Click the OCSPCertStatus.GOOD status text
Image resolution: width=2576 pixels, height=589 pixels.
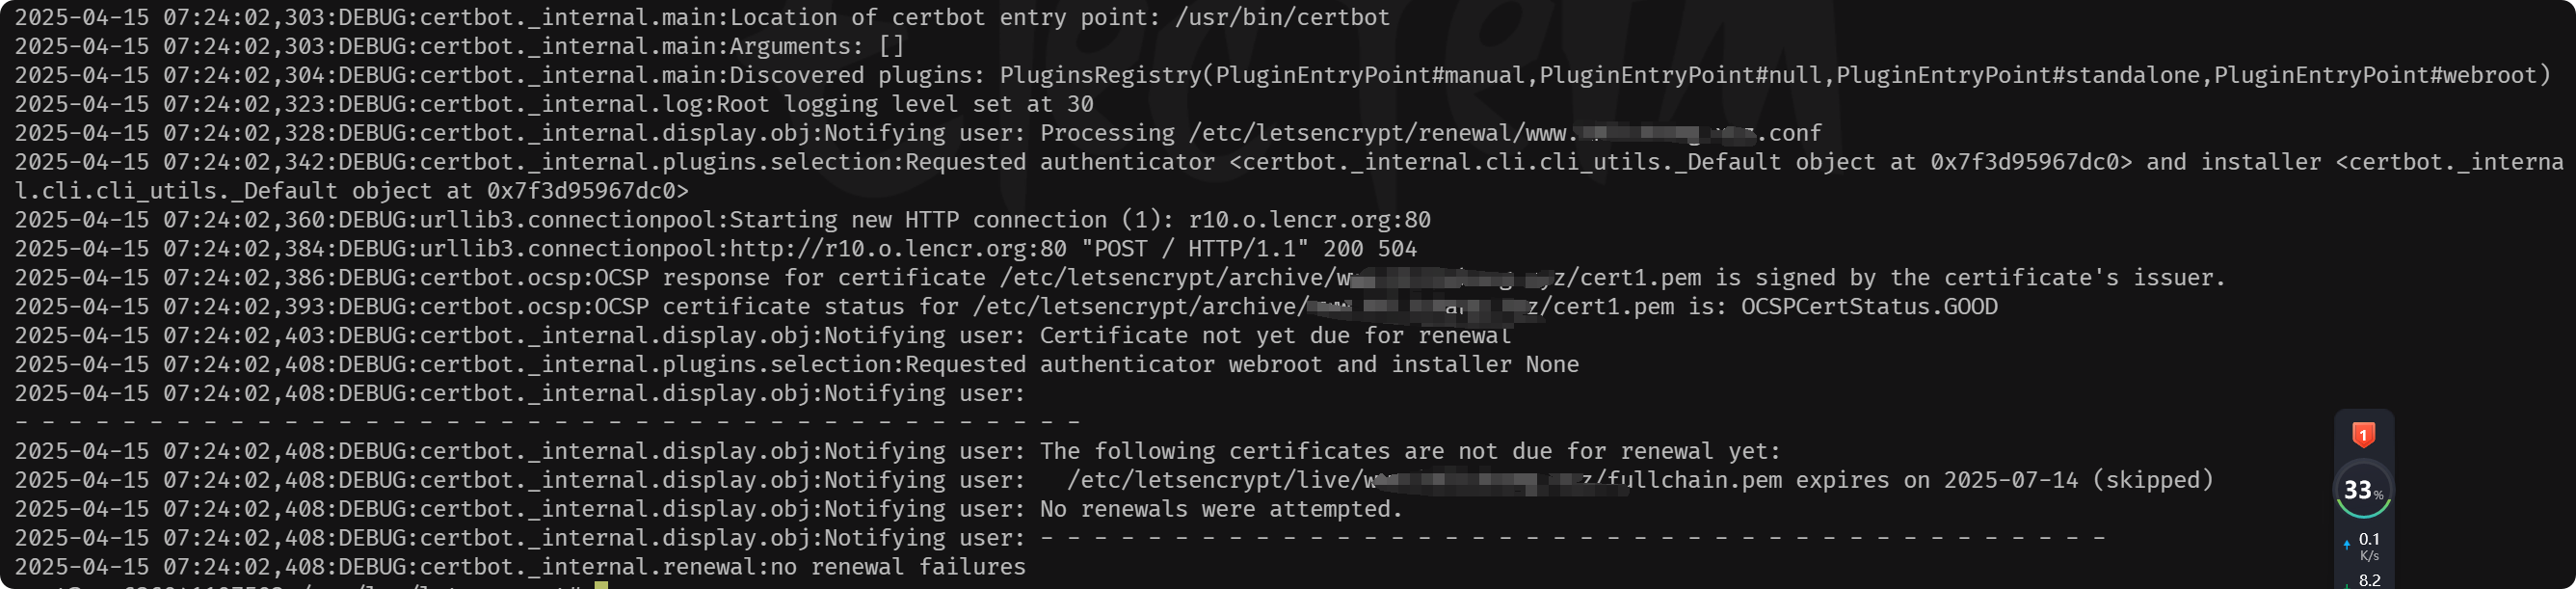1869,306
